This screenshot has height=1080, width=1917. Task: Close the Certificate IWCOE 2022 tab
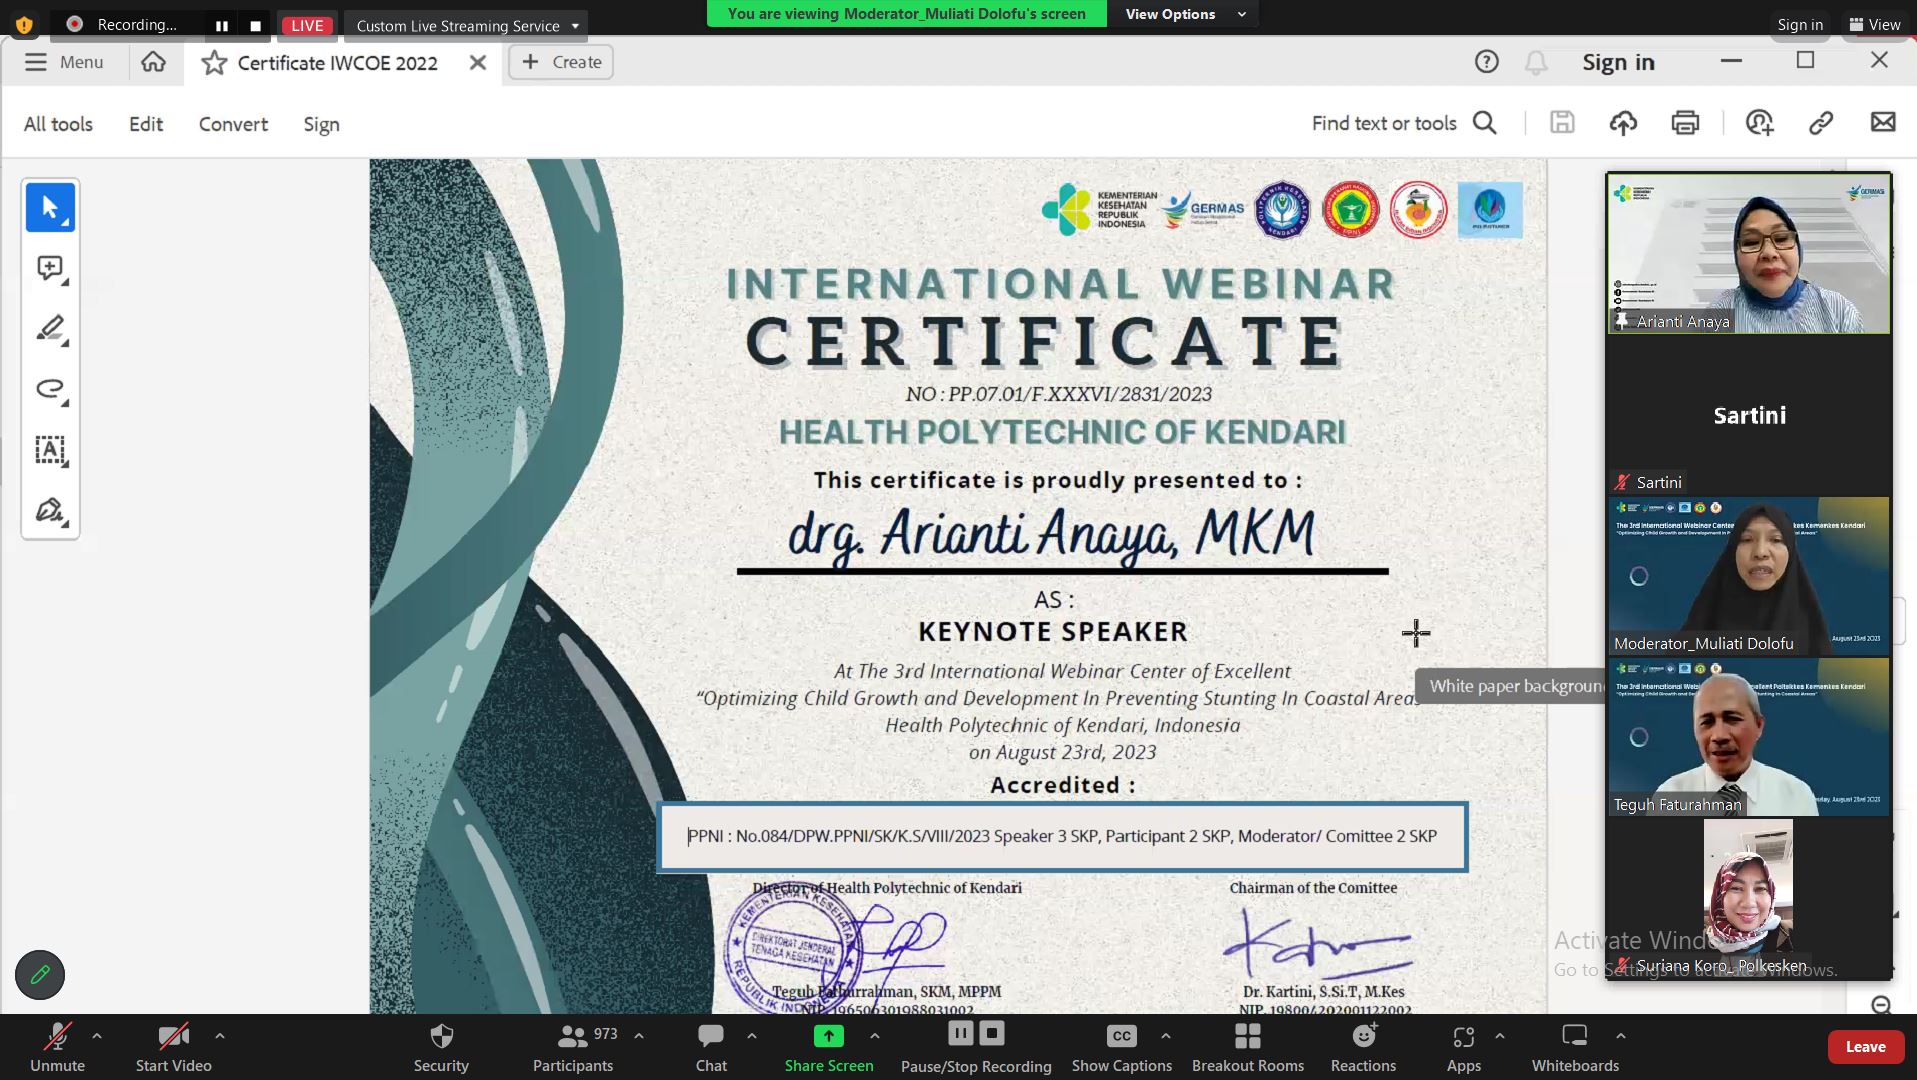click(478, 62)
